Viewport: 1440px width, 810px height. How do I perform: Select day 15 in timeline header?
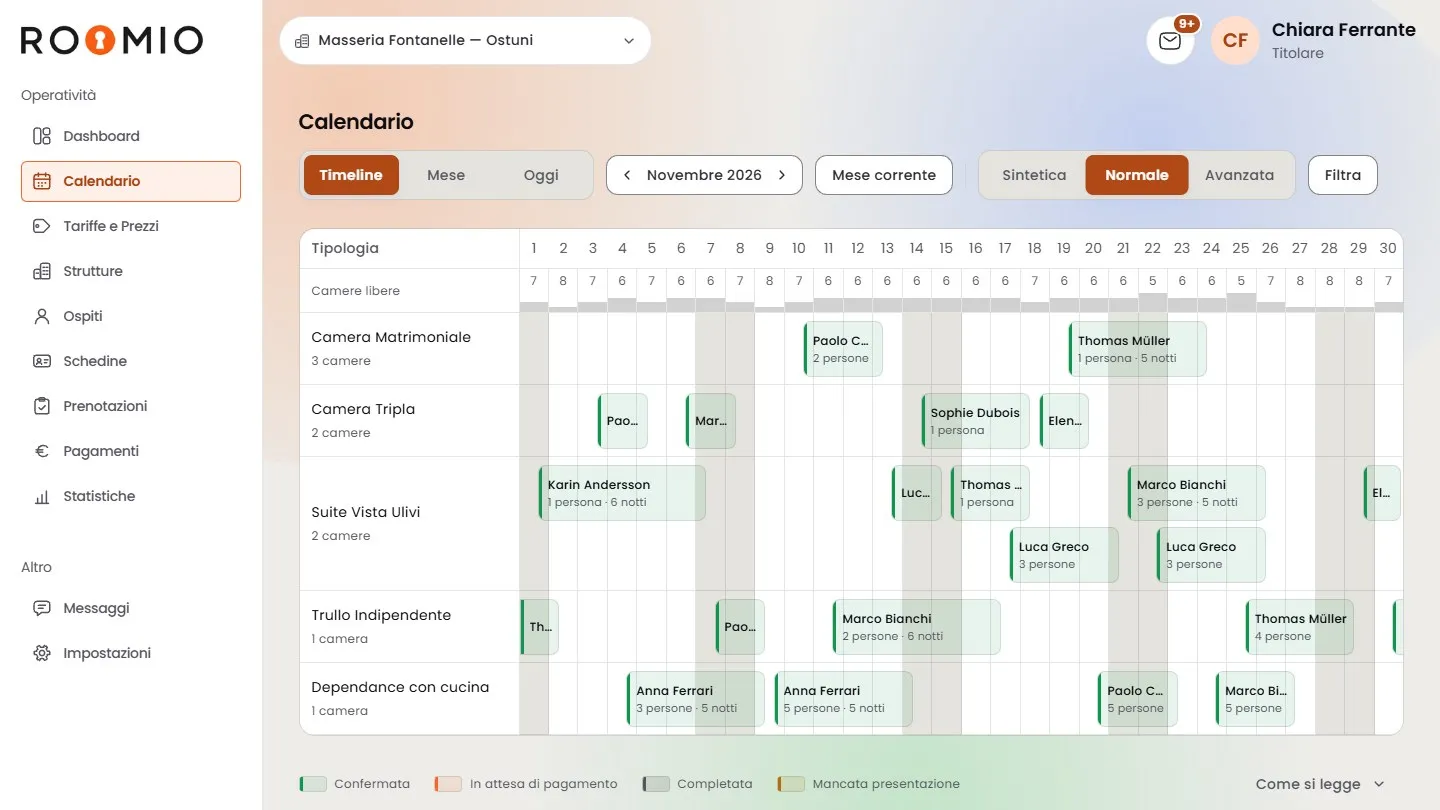point(946,248)
